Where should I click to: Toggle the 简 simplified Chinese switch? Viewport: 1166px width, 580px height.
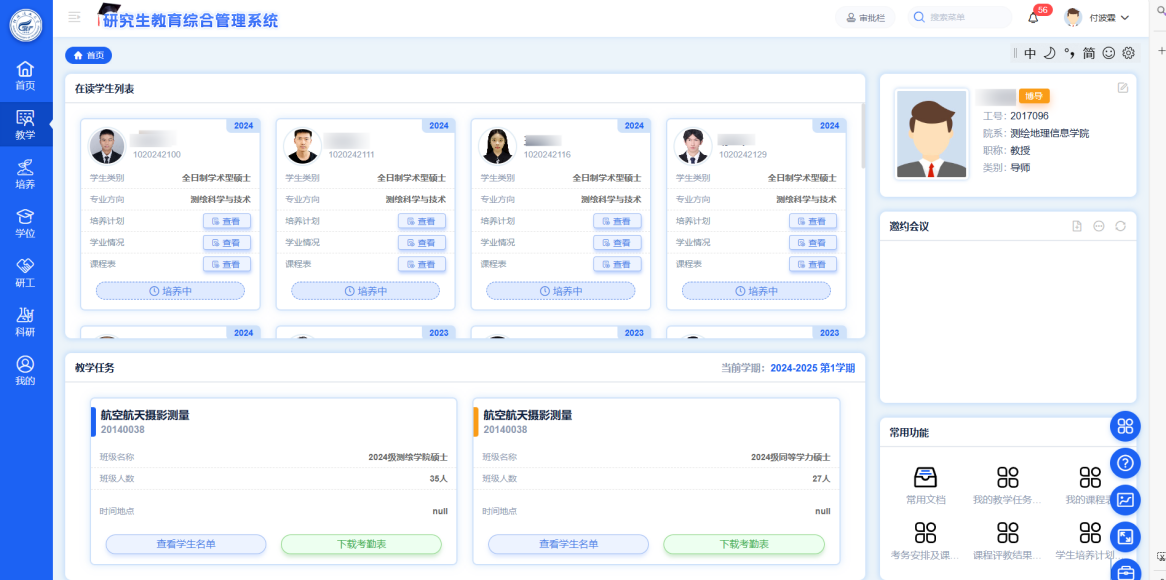pyautogui.click(x=1089, y=54)
